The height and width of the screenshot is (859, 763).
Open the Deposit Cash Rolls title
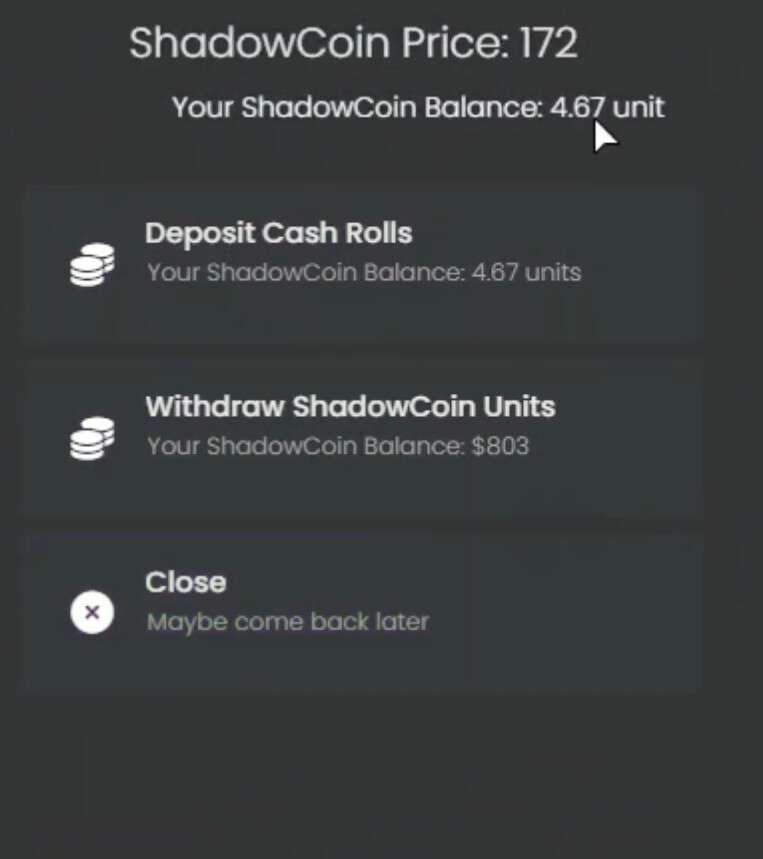(x=278, y=233)
